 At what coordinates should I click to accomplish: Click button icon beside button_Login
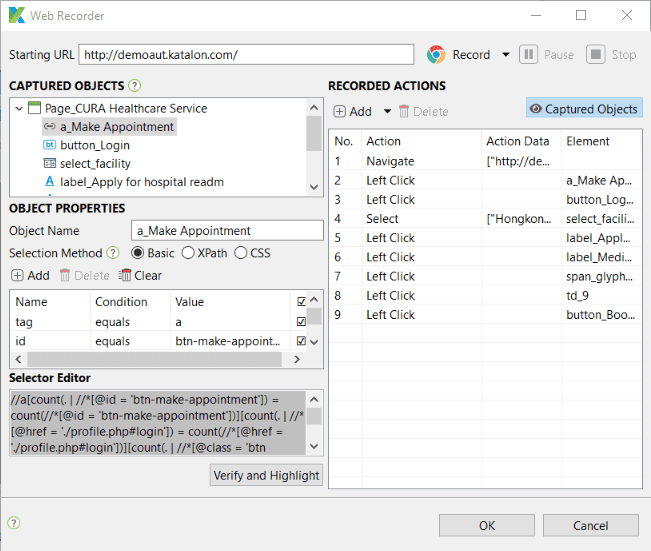click(x=49, y=144)
